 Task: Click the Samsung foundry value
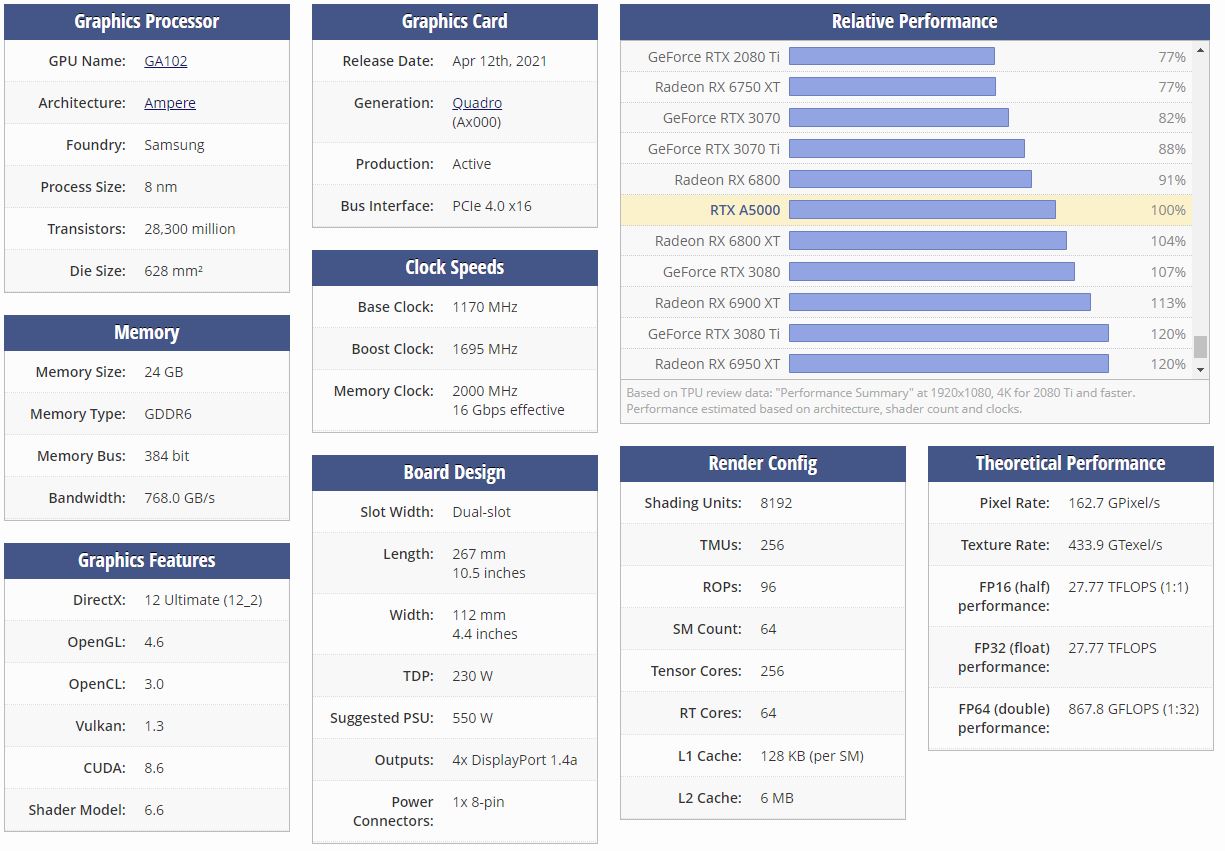(x=174, y=145)
